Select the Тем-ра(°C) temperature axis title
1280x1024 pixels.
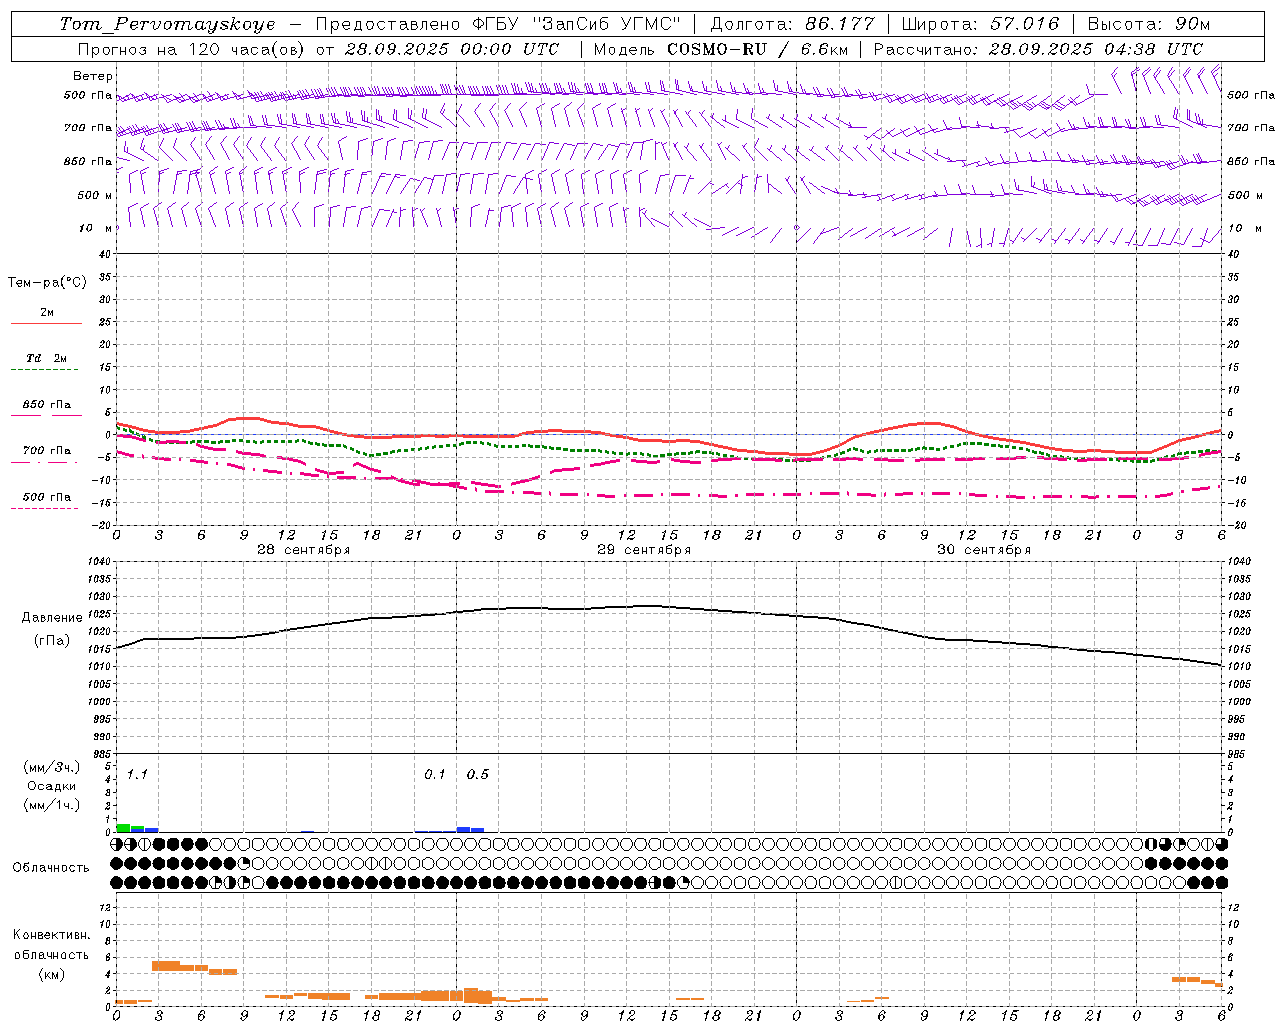(x=47, y=283)
